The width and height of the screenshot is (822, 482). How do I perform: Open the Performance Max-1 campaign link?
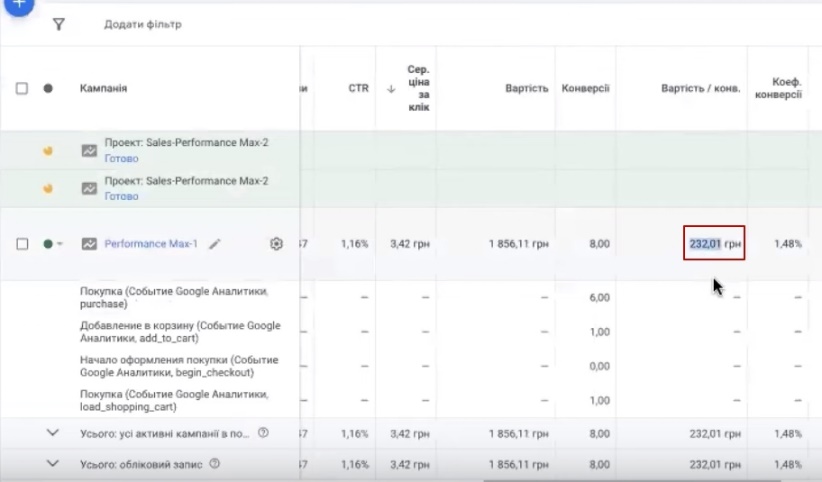[151, 243]
